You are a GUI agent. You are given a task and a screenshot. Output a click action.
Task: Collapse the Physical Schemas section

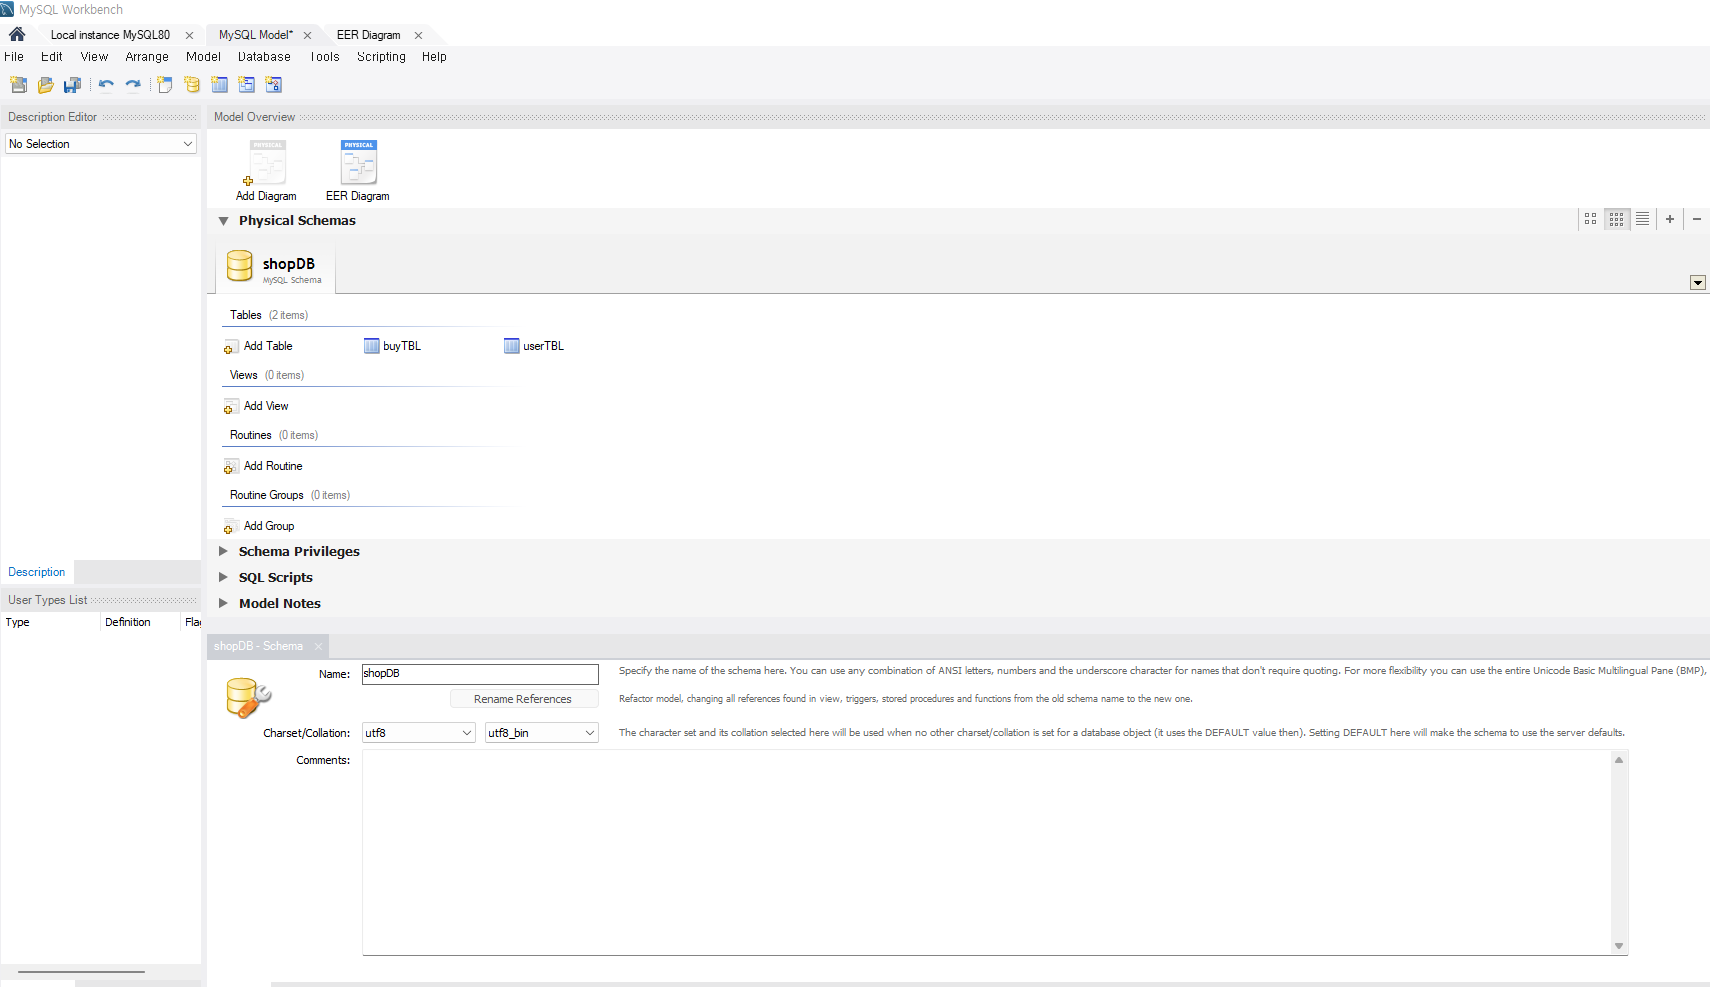224,221
